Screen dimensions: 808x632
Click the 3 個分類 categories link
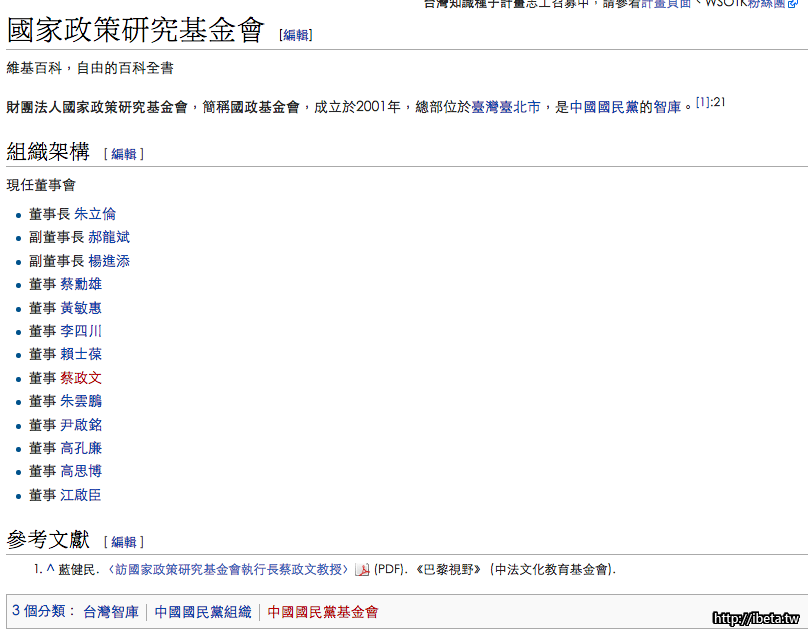(x=42, y=611)
